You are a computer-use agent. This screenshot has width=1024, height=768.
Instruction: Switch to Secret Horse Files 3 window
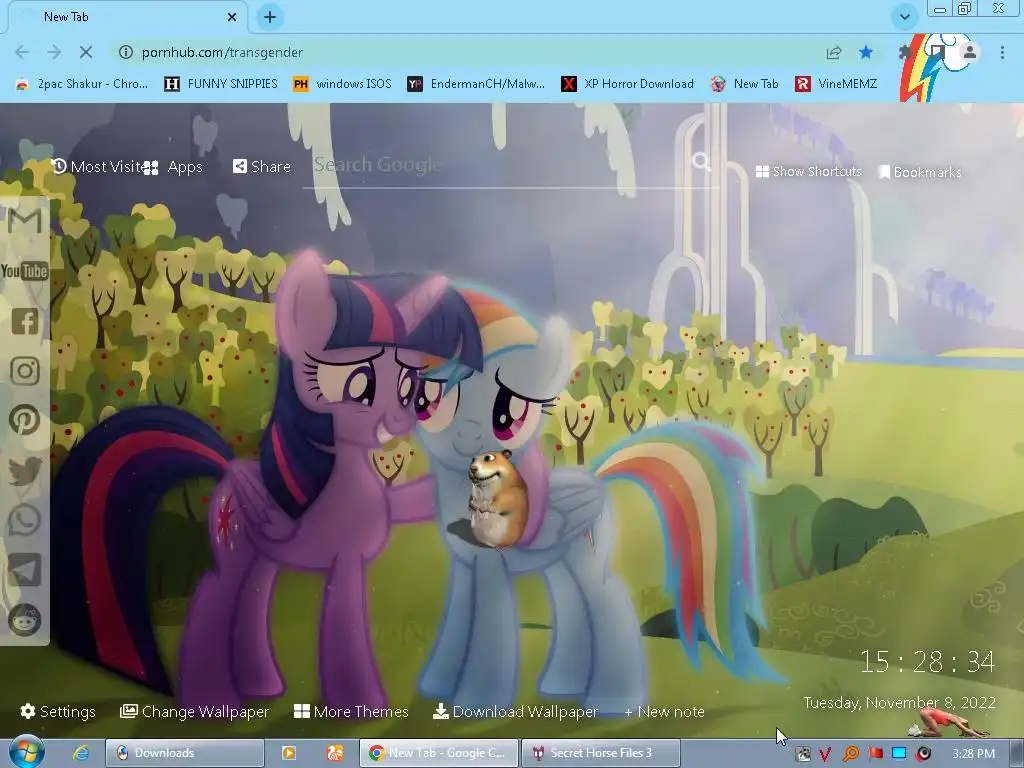[x=601, y=753]
